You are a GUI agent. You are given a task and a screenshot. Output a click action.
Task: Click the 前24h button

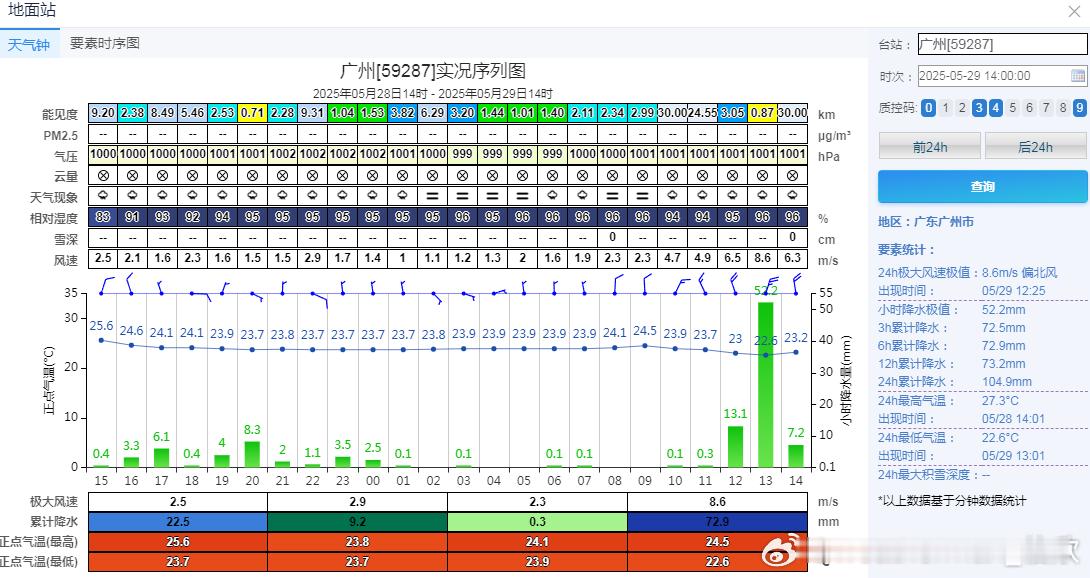point(929,147)
